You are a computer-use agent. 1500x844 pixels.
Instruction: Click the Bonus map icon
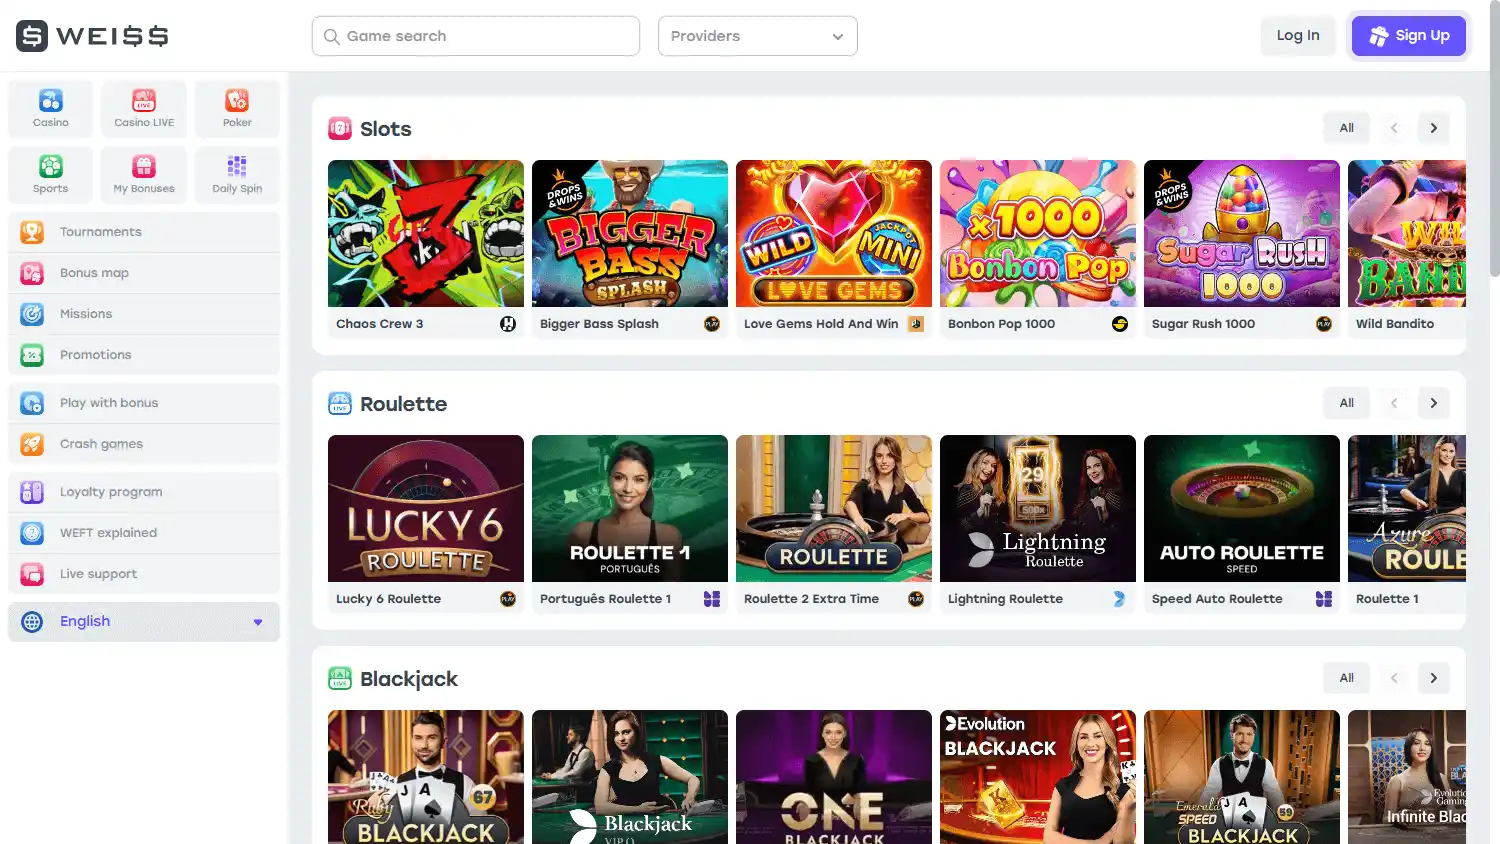[x=32, y=273]
